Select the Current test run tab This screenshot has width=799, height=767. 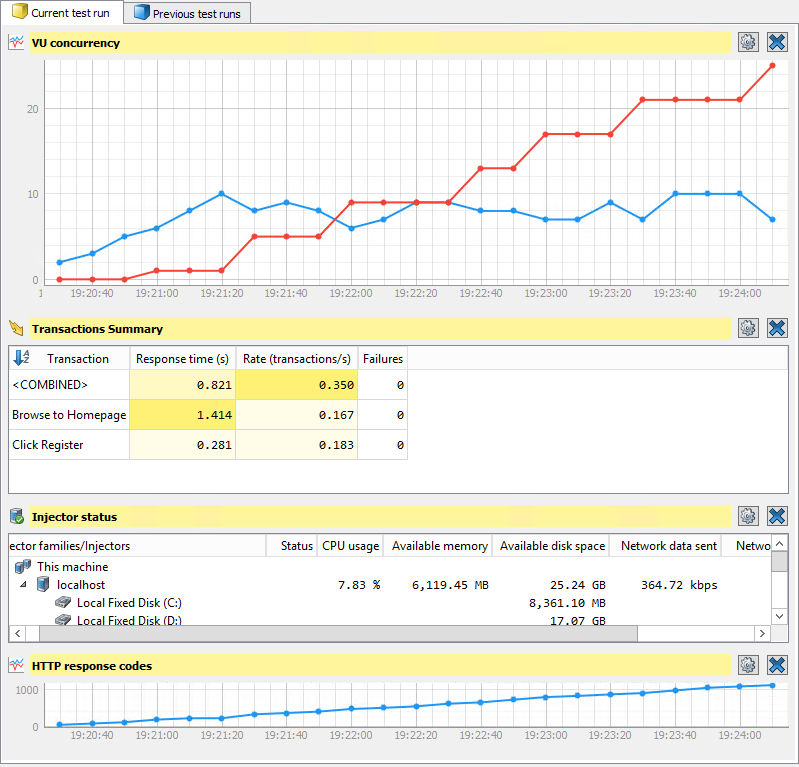click(61, 13)
